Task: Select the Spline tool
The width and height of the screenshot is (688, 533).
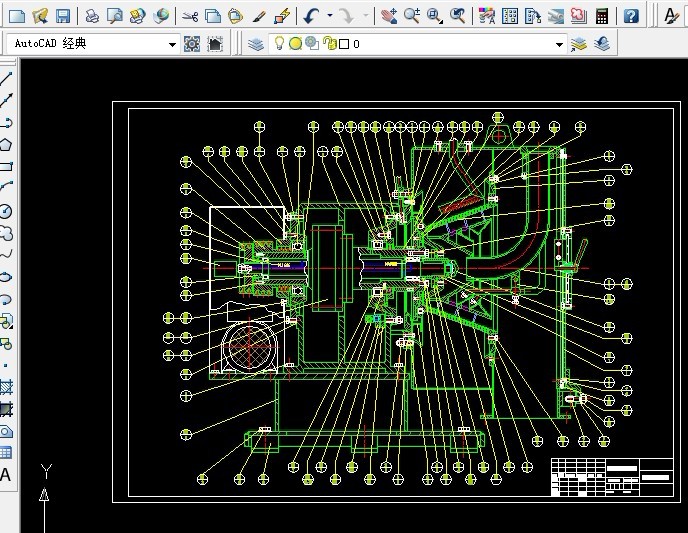Action: (6, 254)
